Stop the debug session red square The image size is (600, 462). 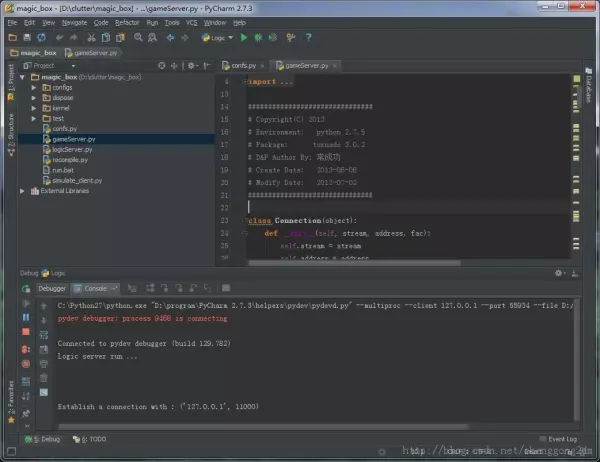pyautogui.click(x=26, y=331)
